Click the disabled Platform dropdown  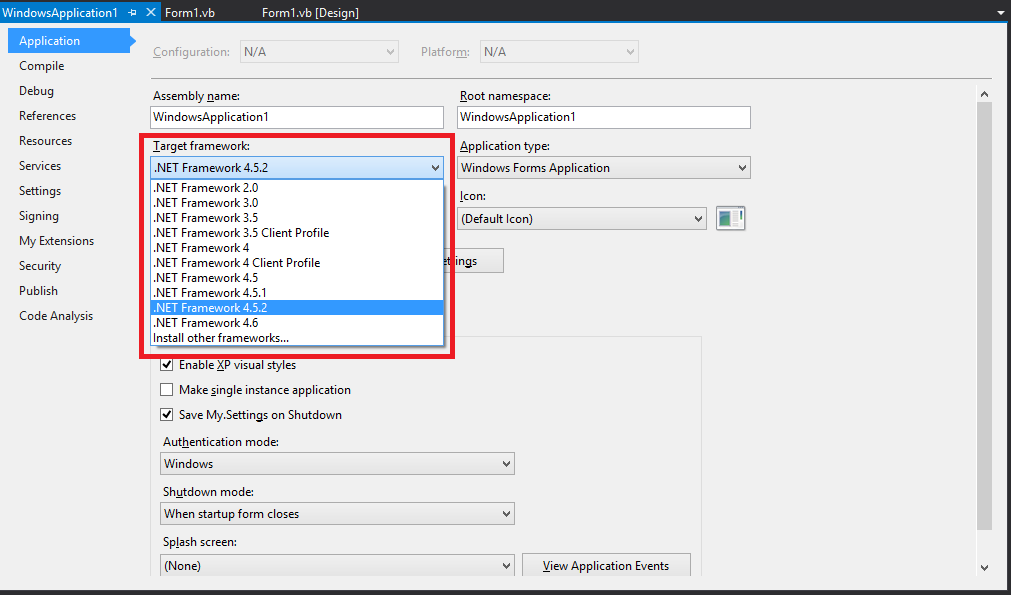click(x=559, y=52)
